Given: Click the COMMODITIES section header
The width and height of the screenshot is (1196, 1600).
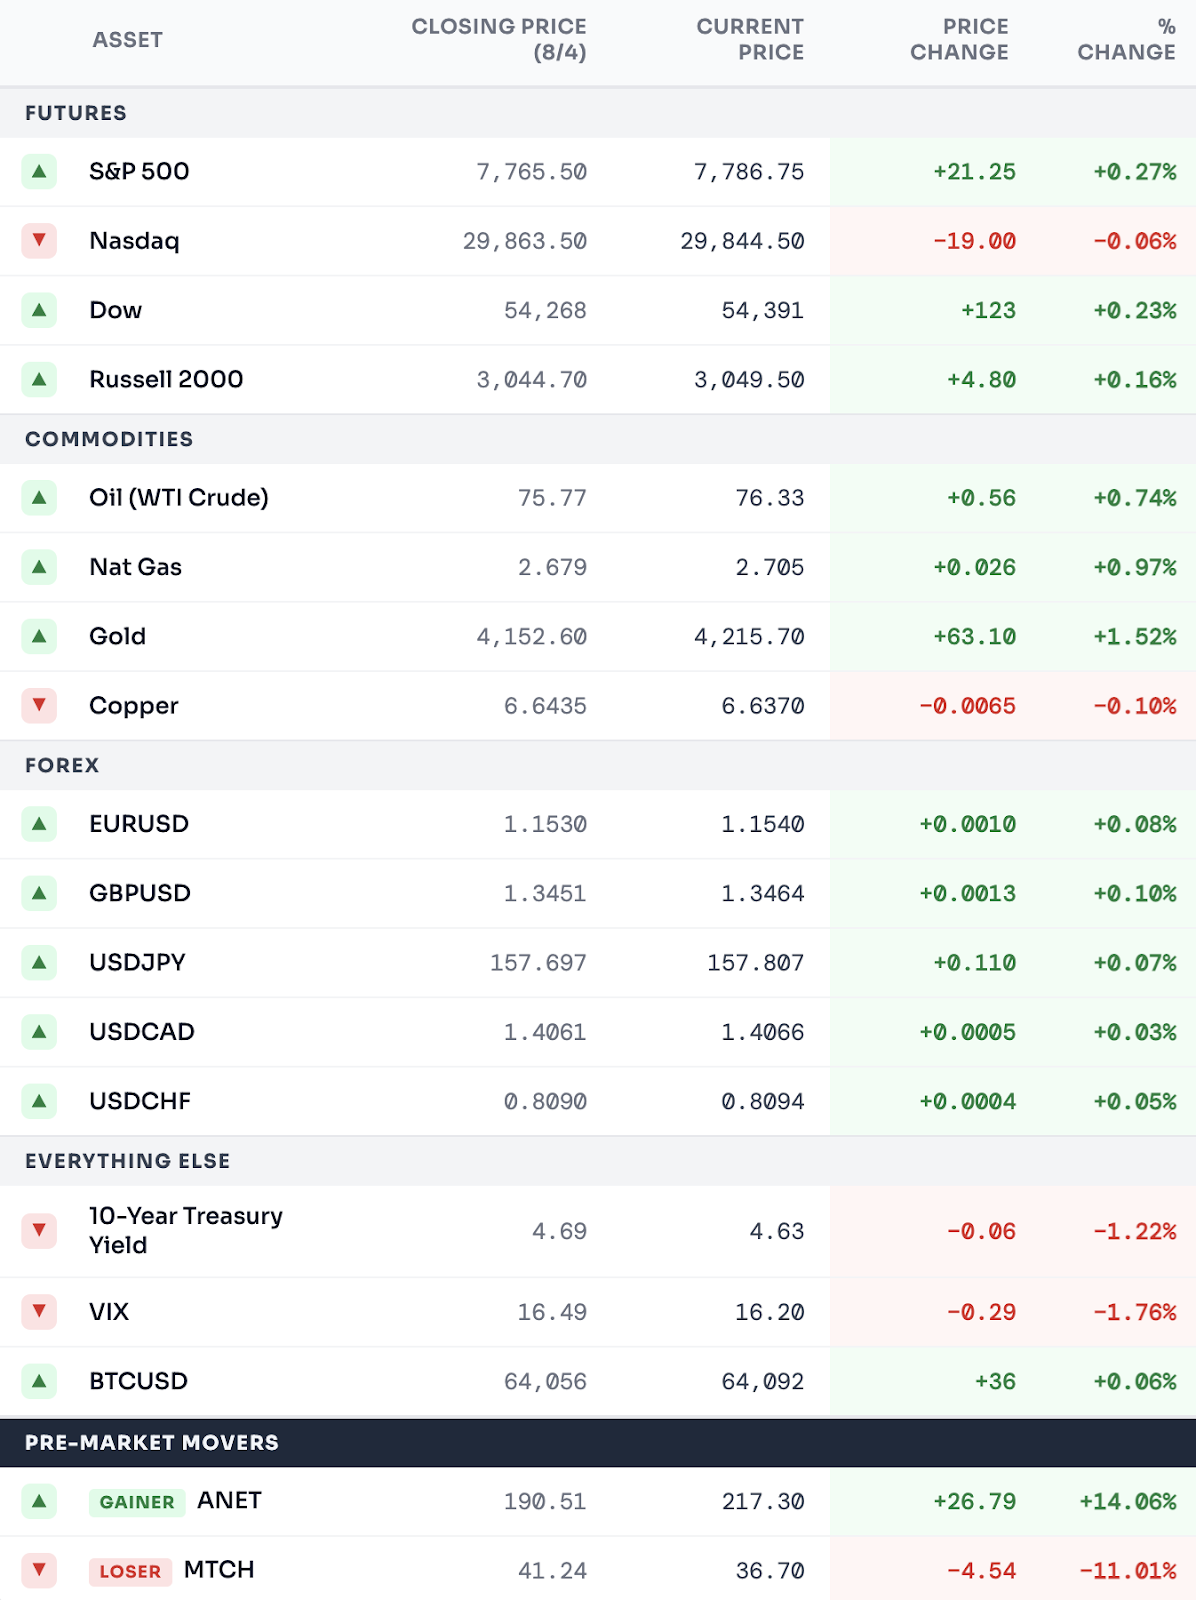Looking at the screenshot, I should click(109, 439).
